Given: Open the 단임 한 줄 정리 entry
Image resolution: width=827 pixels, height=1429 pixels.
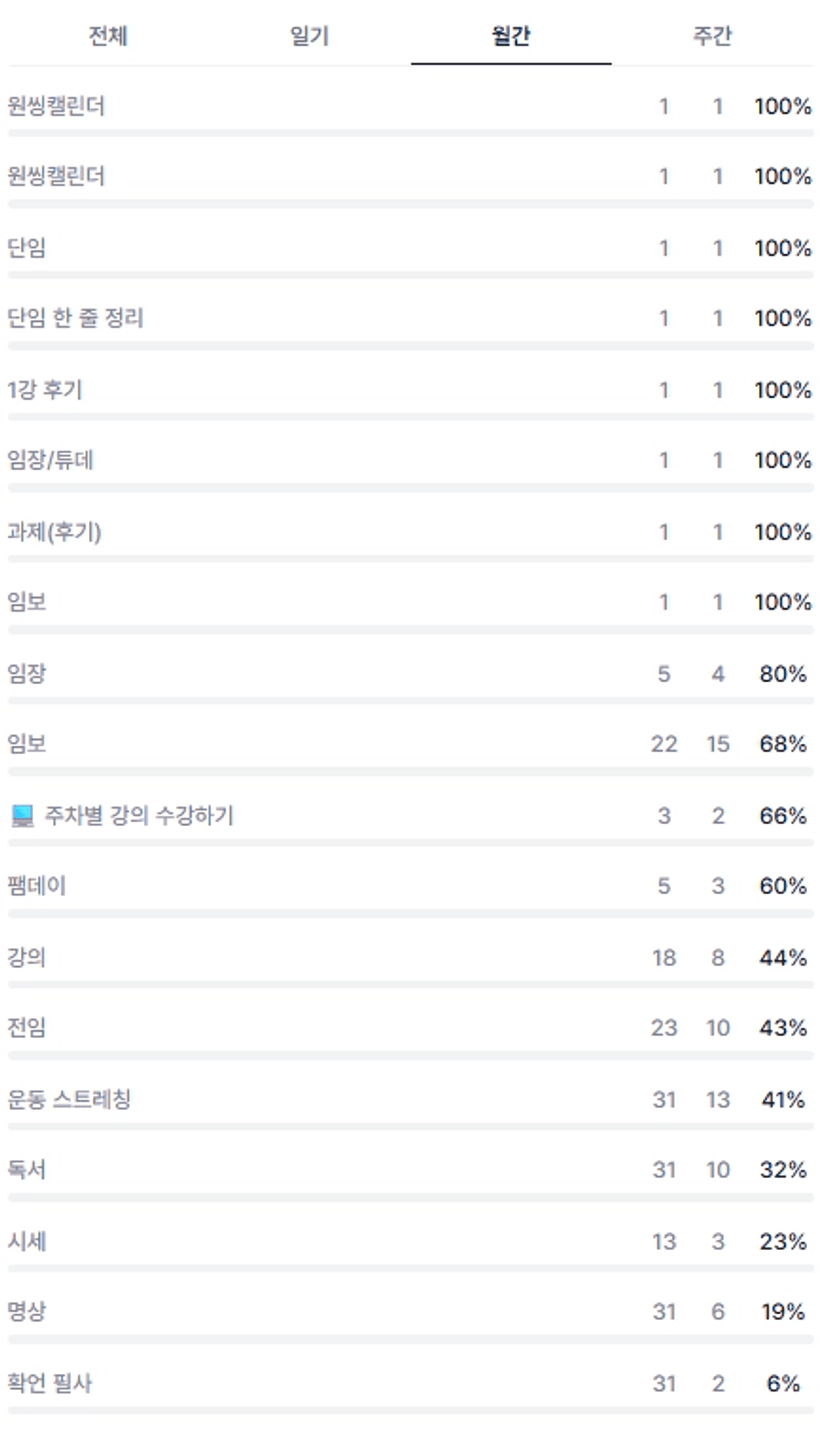Looking at the screenshot, I should [x=76, y=319].
